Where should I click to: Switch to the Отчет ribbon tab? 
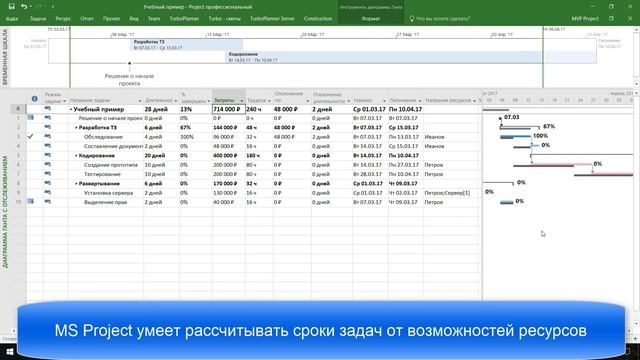pos(87,19)
